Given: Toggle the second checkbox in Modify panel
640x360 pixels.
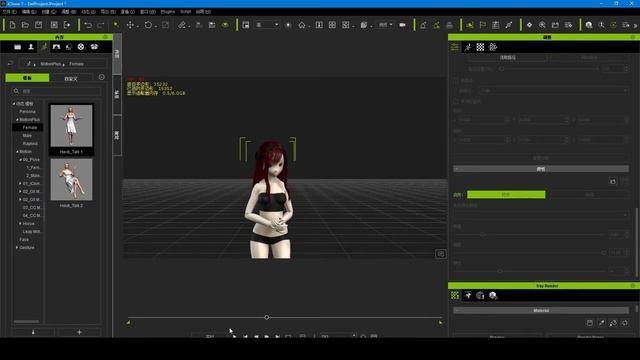Looking at the screenshot, I should tap(456, 101).
